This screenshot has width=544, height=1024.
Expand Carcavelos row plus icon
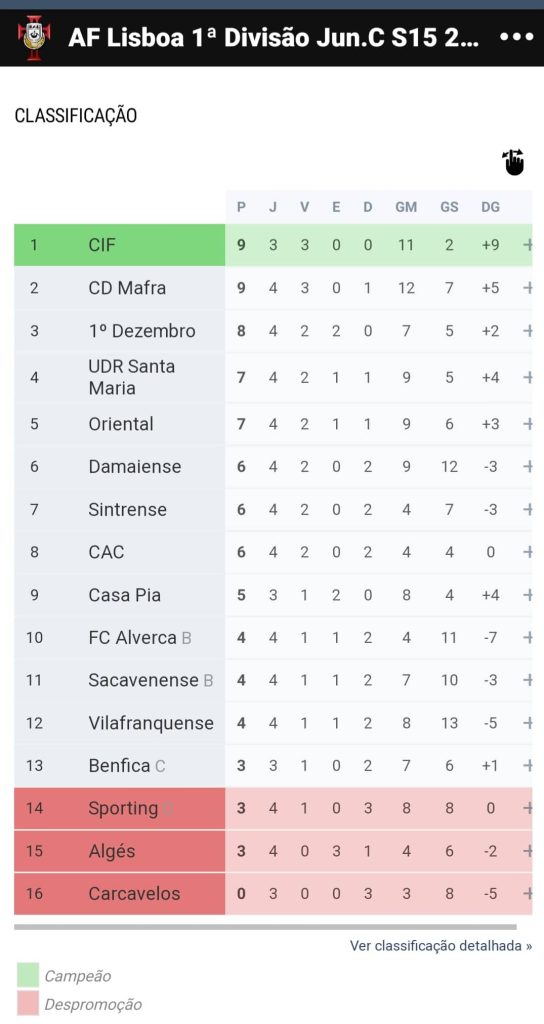coord(528,893)
